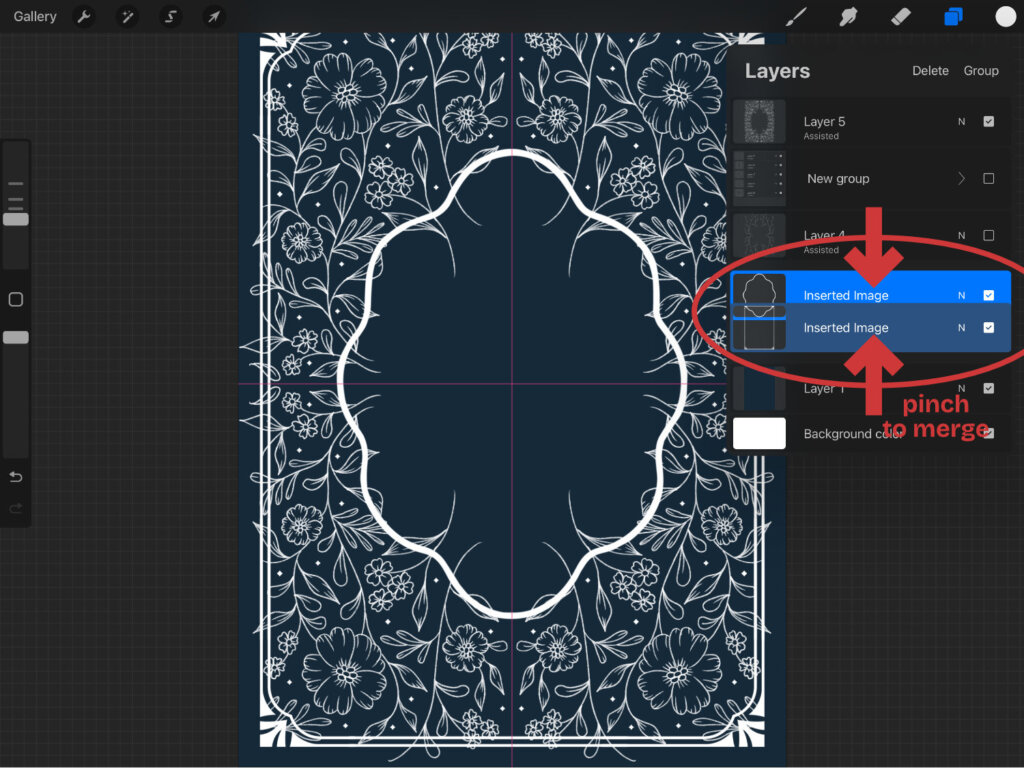Tap the Undo arrow in sidebar
1024x768 pixels.
click(15, 476)
